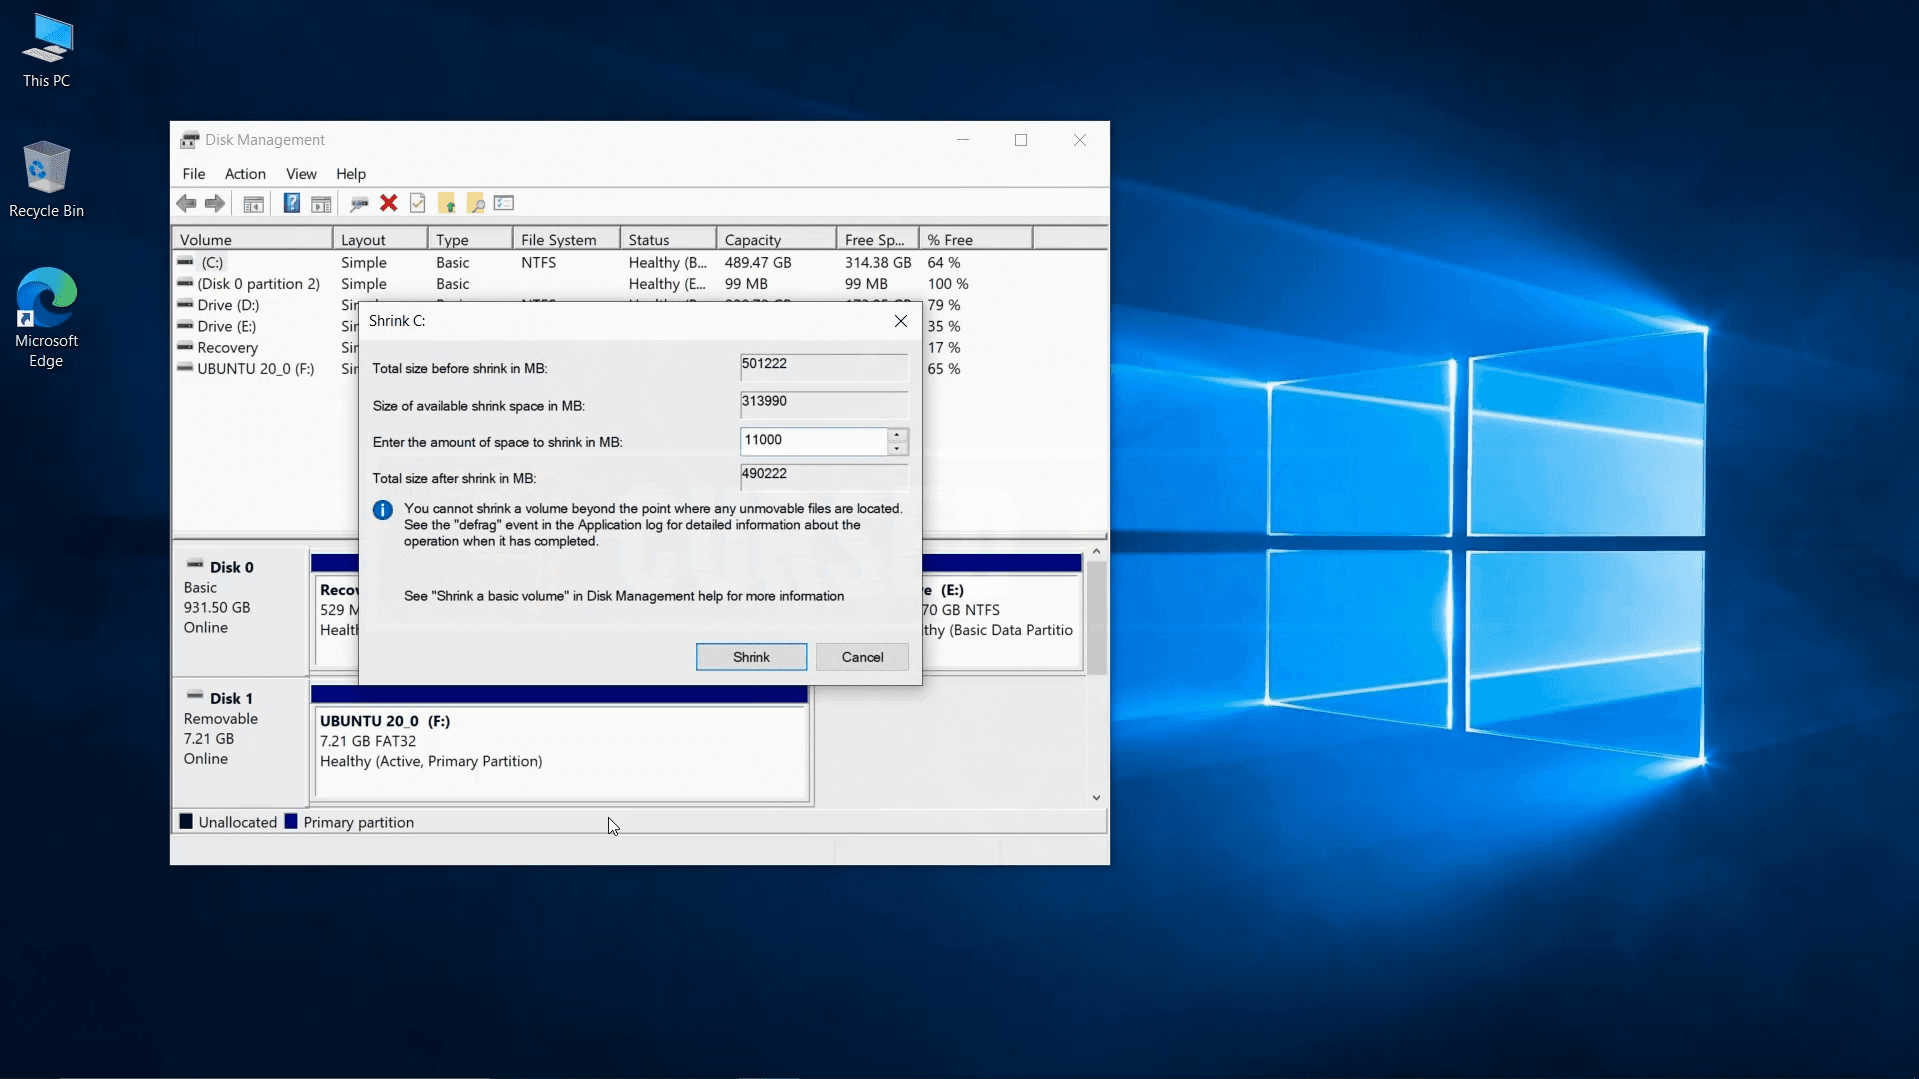Click available shrink space field 313990
1919x1079 pixels.
(824, 403)
